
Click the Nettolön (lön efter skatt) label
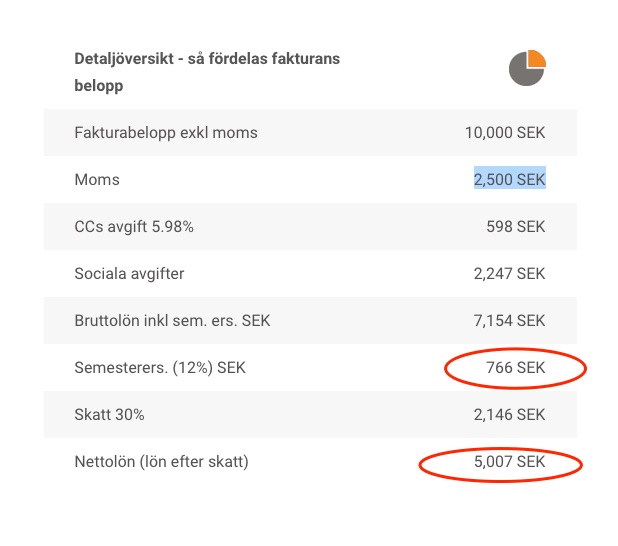click(161, 461)
